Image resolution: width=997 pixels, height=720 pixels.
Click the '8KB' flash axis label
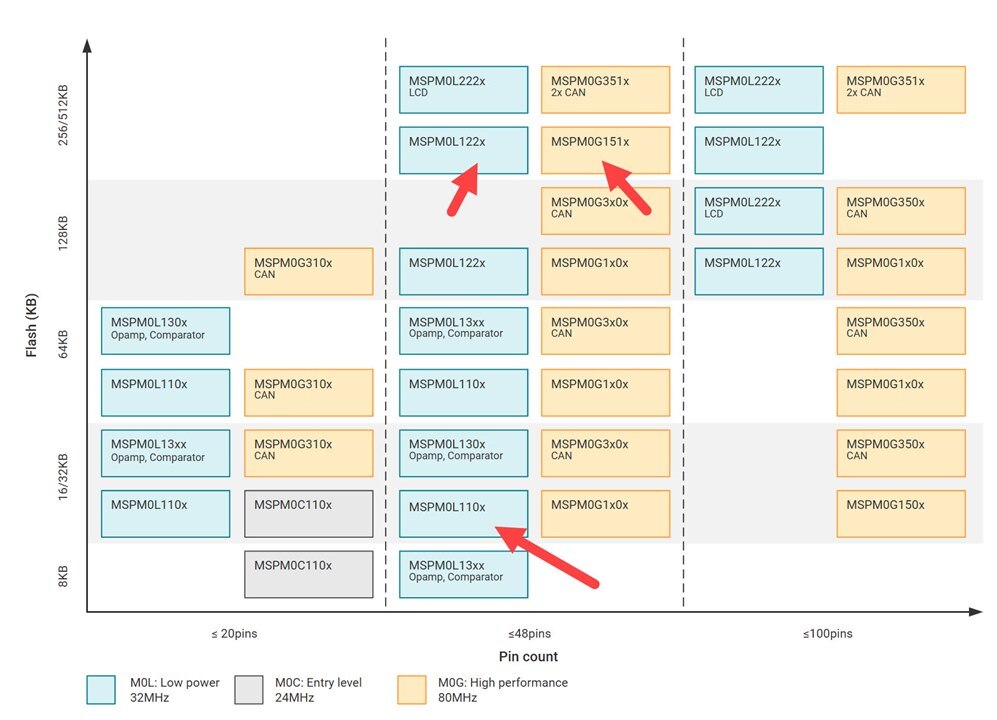[63, 576]
